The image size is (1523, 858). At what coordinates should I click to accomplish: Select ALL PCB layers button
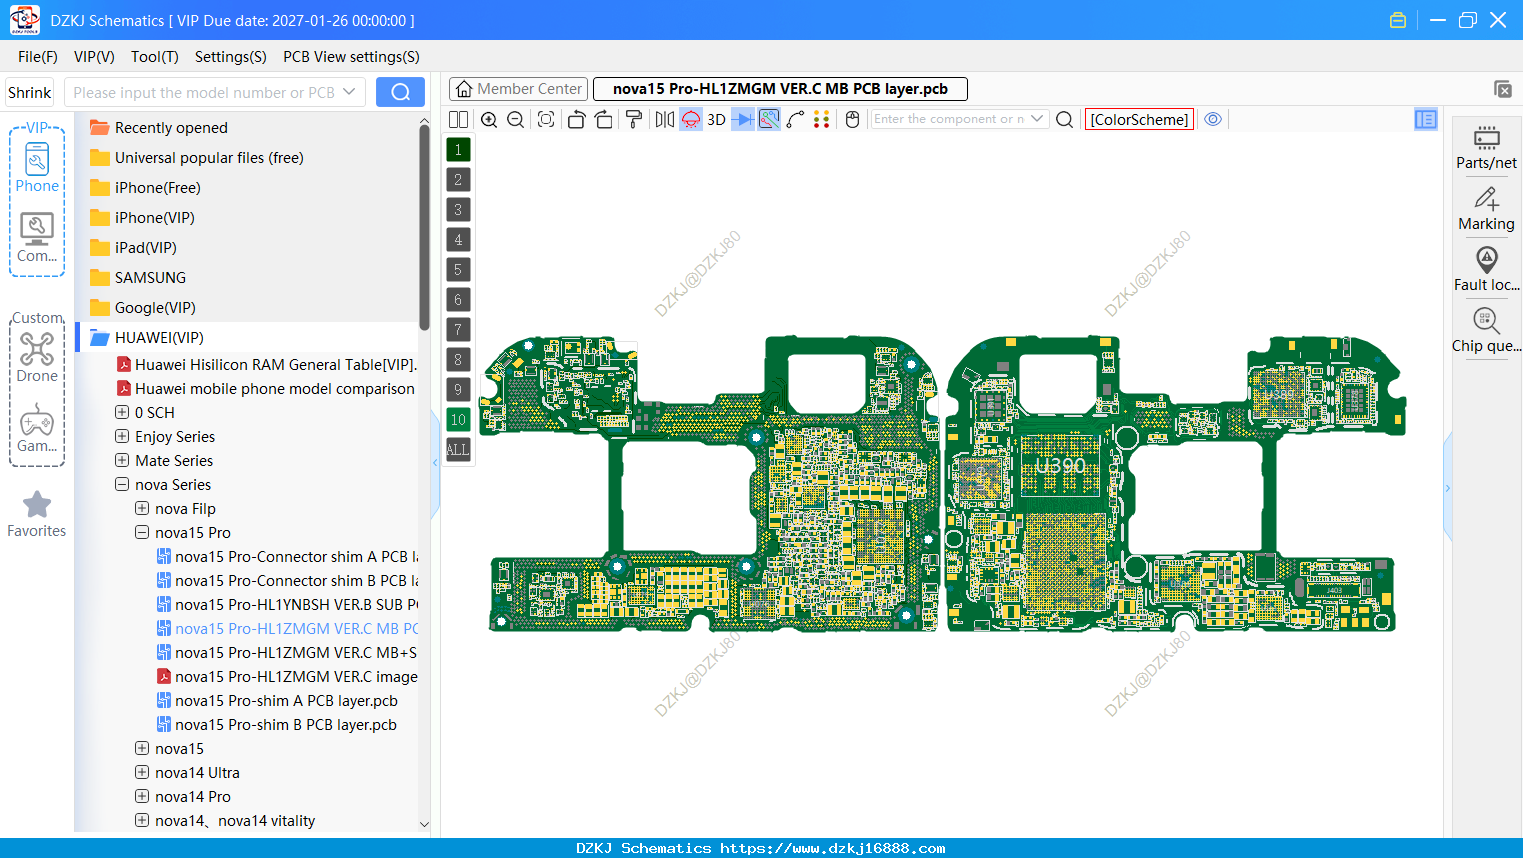[458, 449]
